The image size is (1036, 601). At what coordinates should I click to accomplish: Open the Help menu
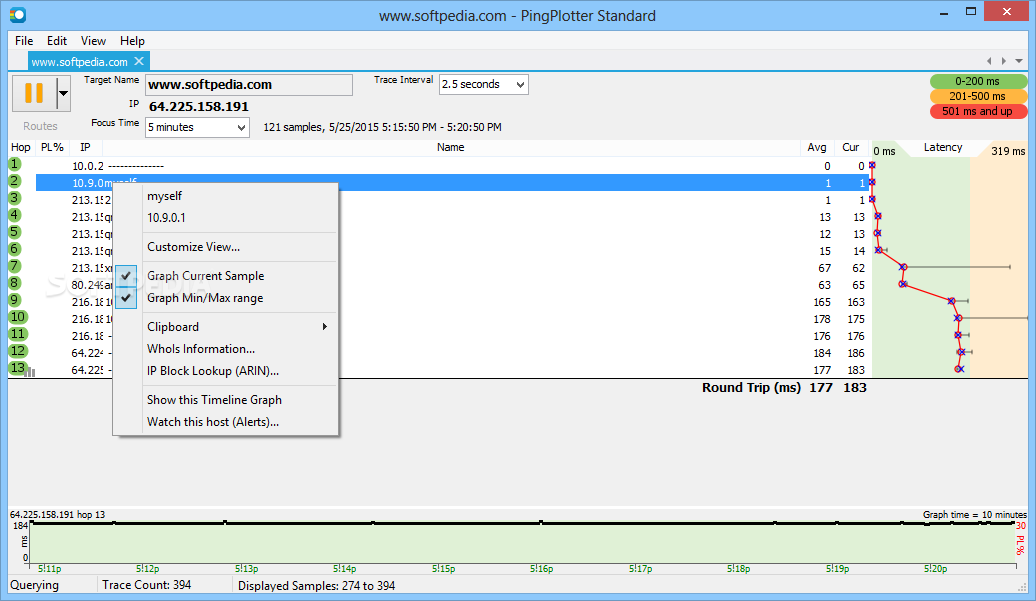point(132,41)
